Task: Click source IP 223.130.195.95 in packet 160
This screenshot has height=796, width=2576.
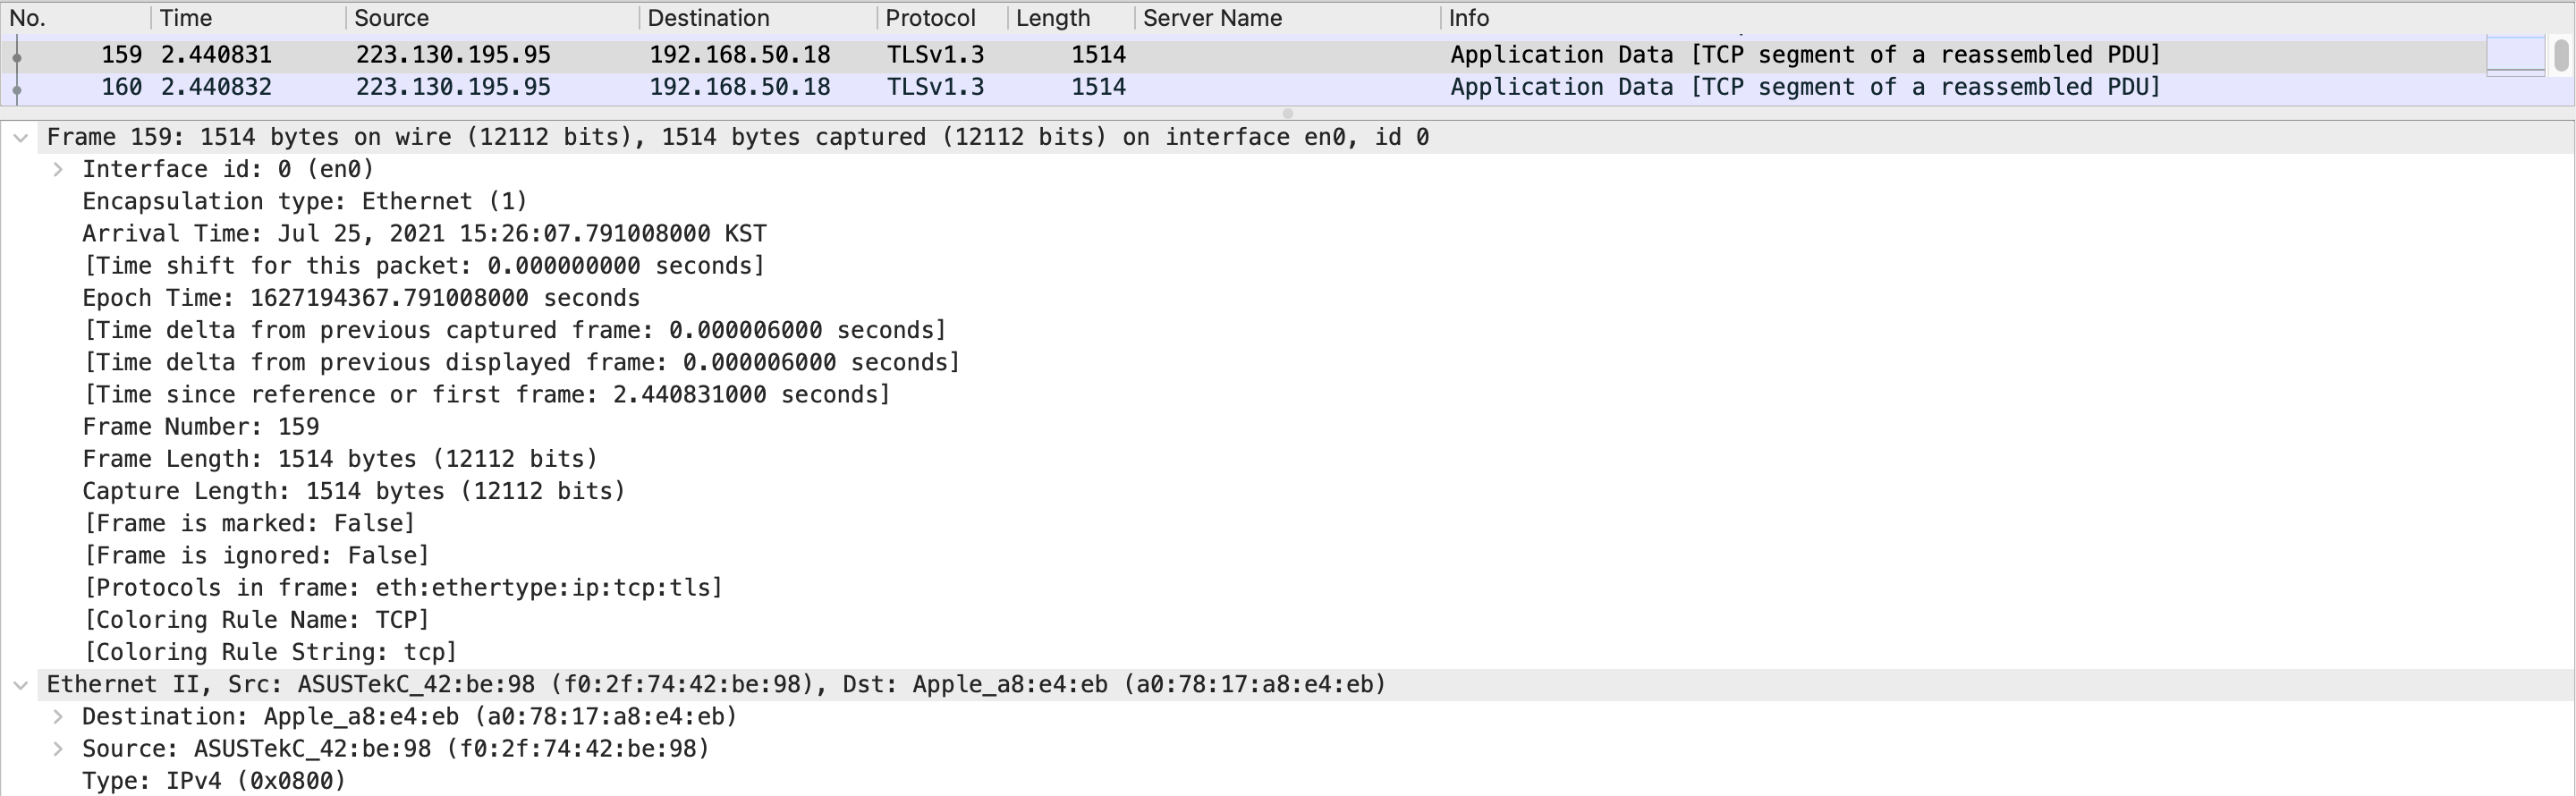Action: (453, 87)
